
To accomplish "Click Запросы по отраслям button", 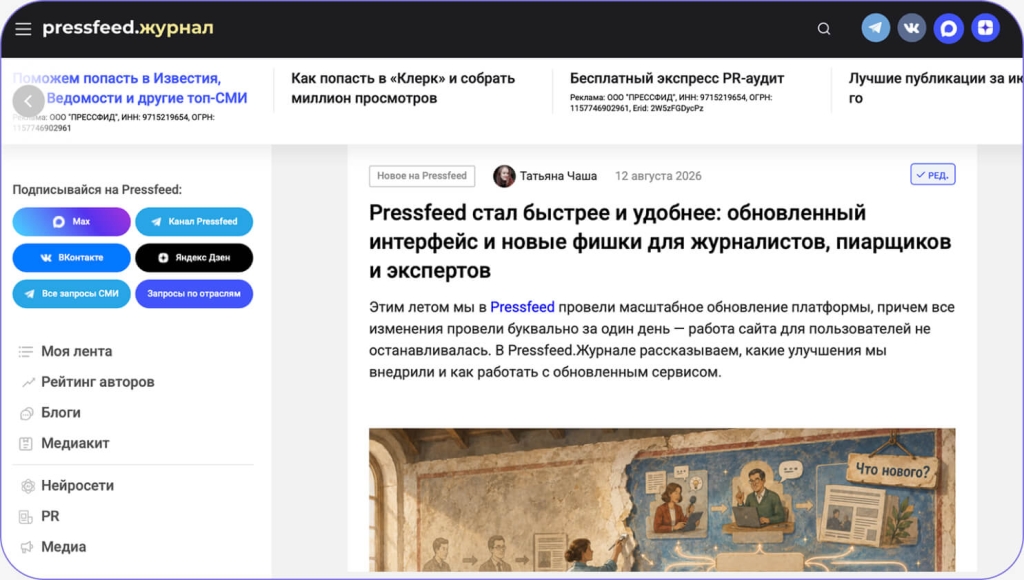I will [194, 293].
